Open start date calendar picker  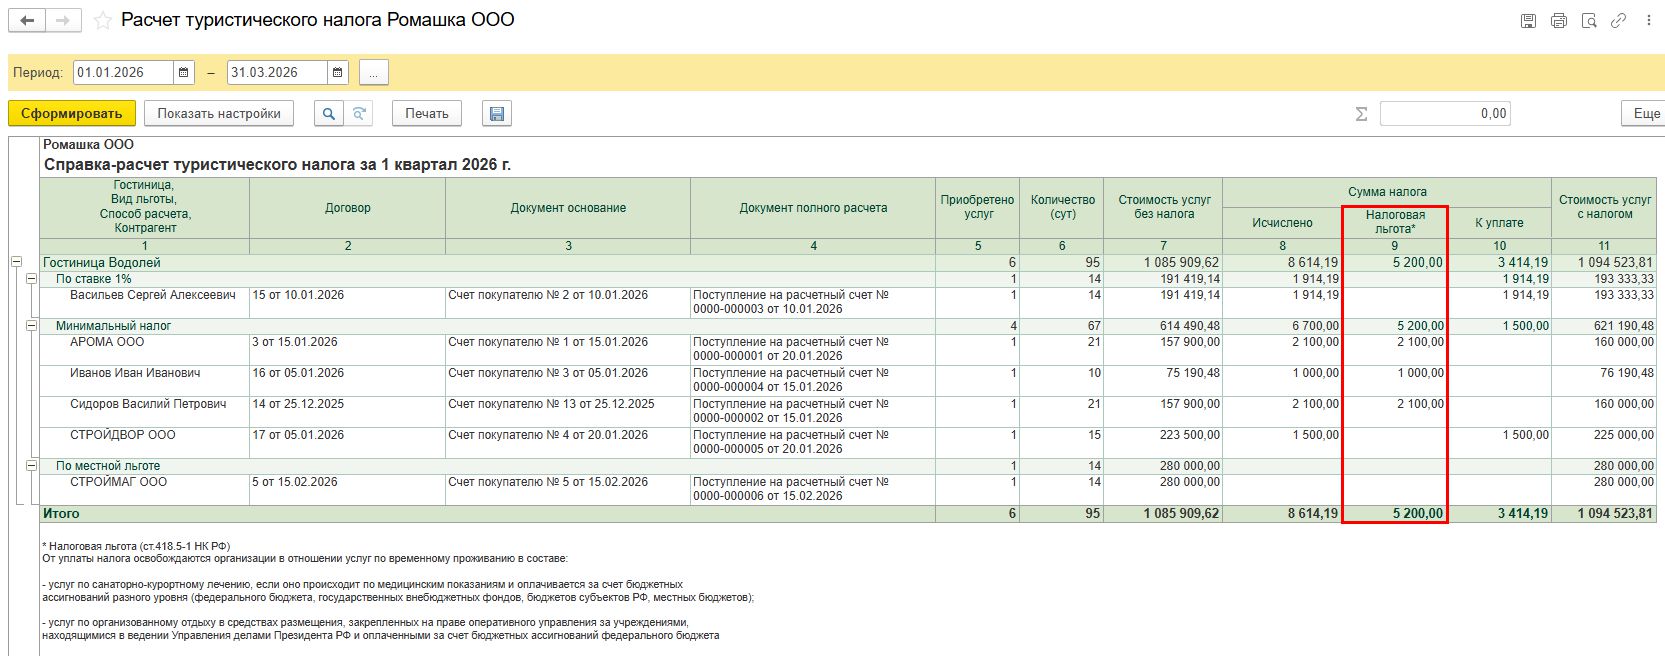[x=184, y=73]
